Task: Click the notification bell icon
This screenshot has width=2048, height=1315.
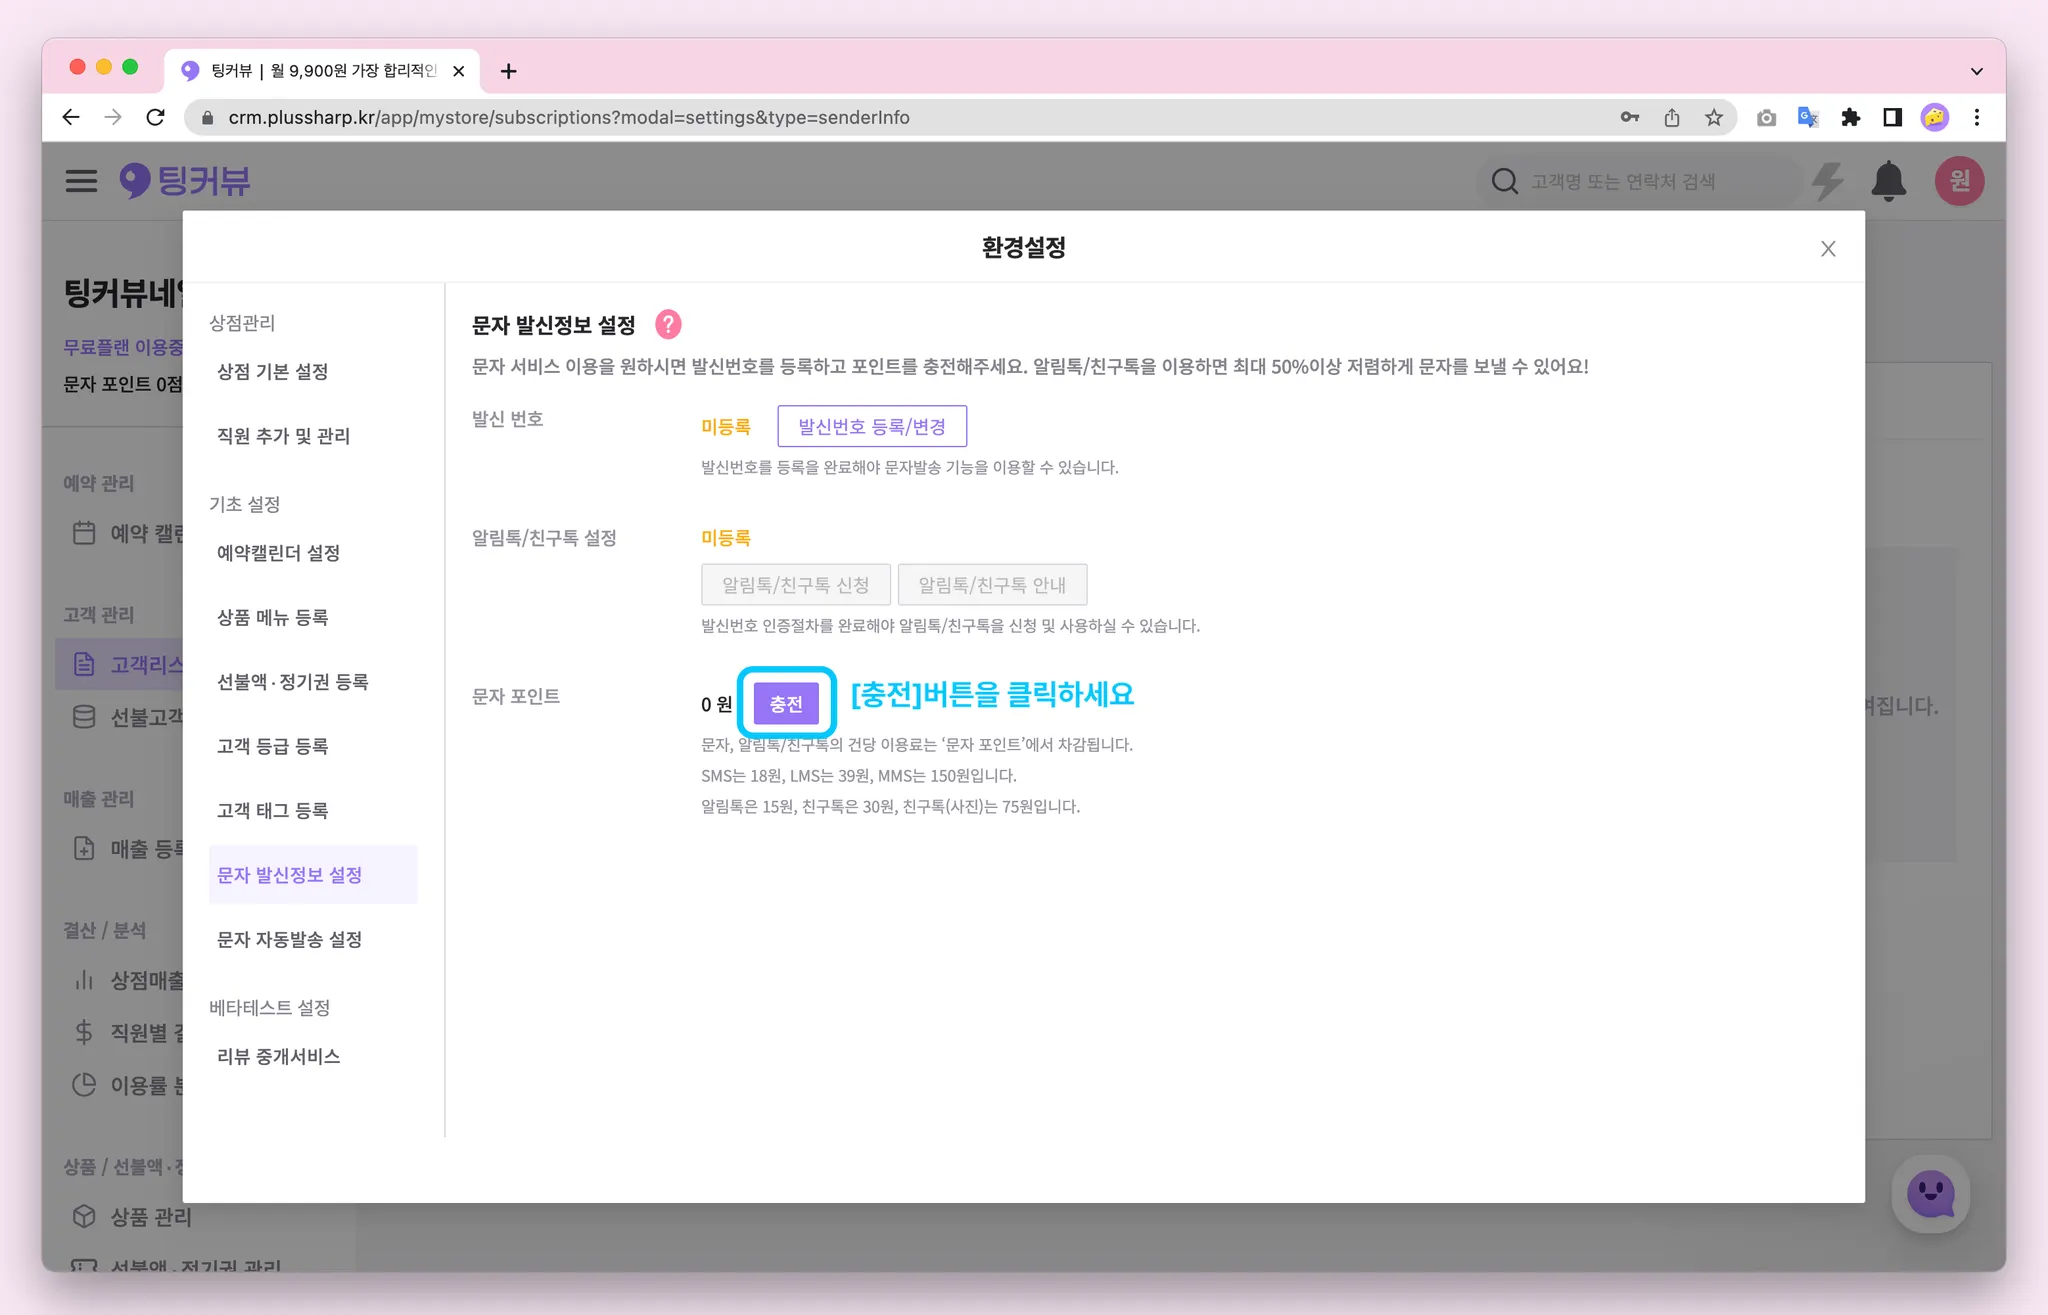Action: [x=1888, y=181]
